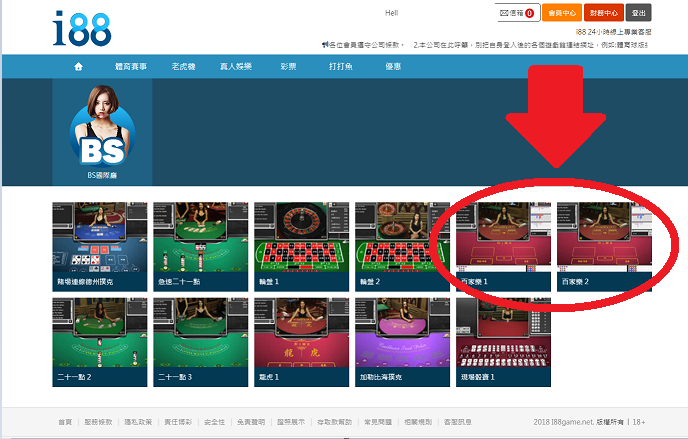This screenshot has height=439, width=688.
Task: Click the 隱私政策 footer link
Action: [138, 423]
